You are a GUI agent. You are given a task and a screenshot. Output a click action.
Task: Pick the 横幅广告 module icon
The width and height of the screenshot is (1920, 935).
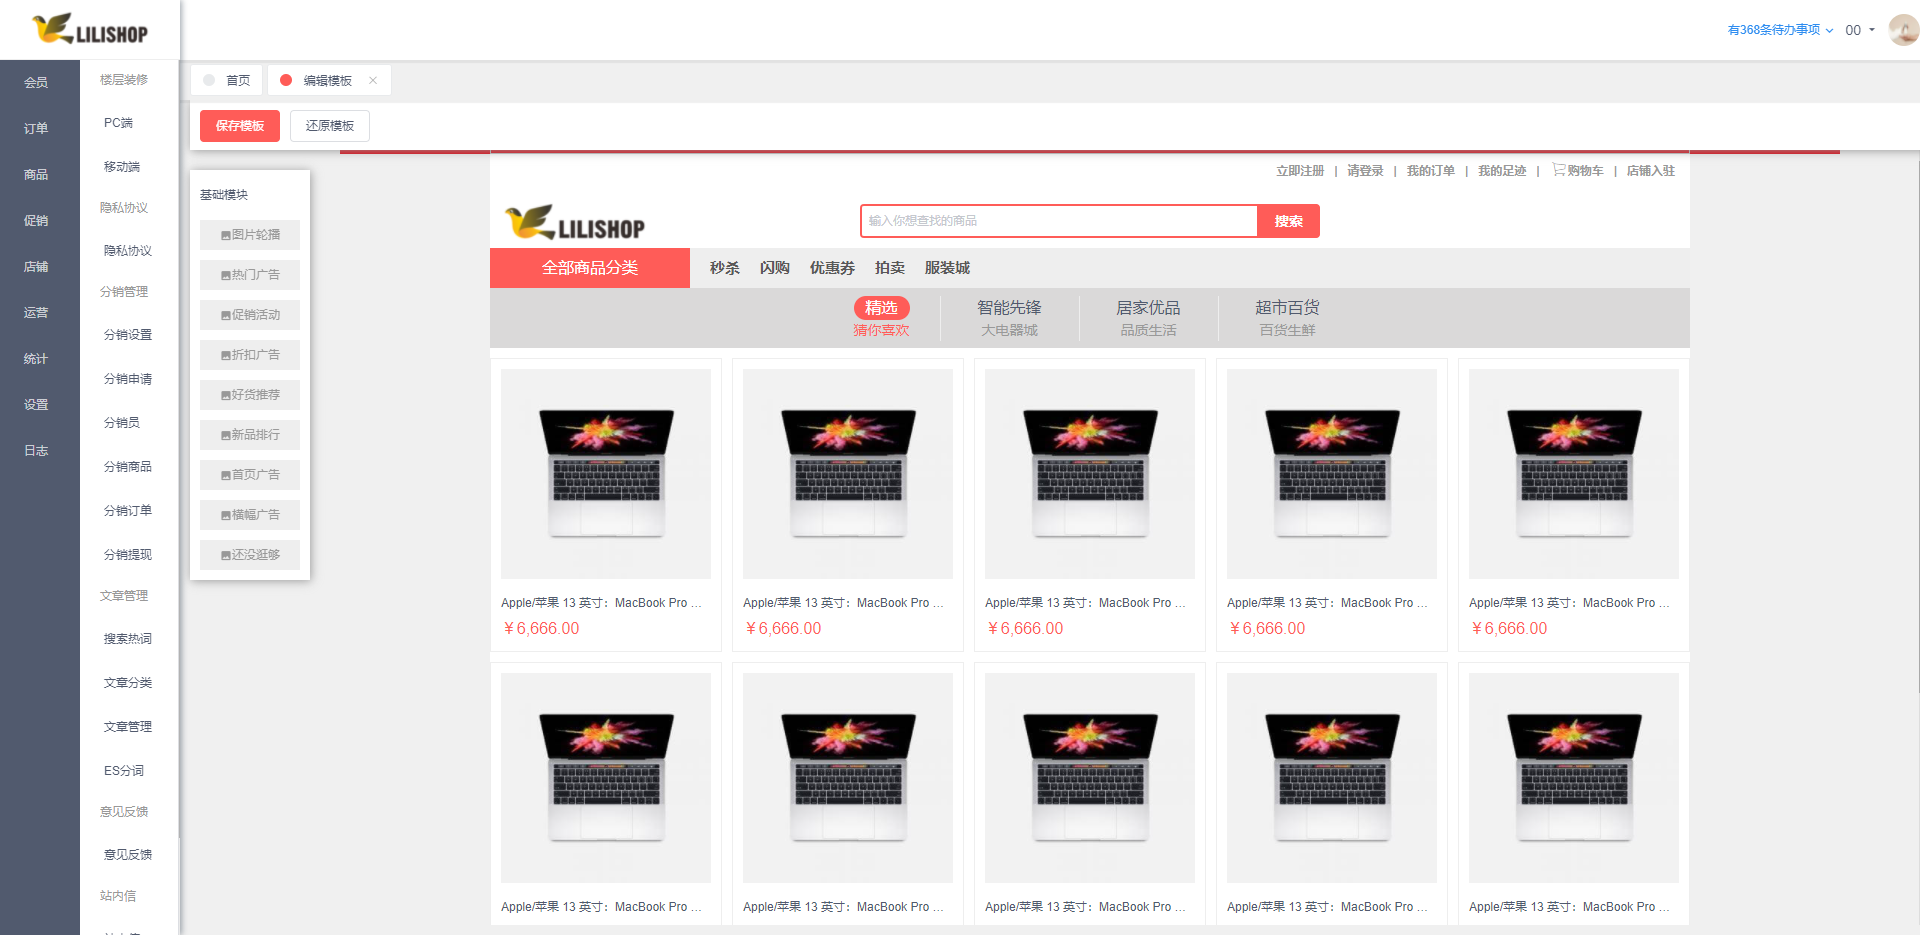click(226, 515)
